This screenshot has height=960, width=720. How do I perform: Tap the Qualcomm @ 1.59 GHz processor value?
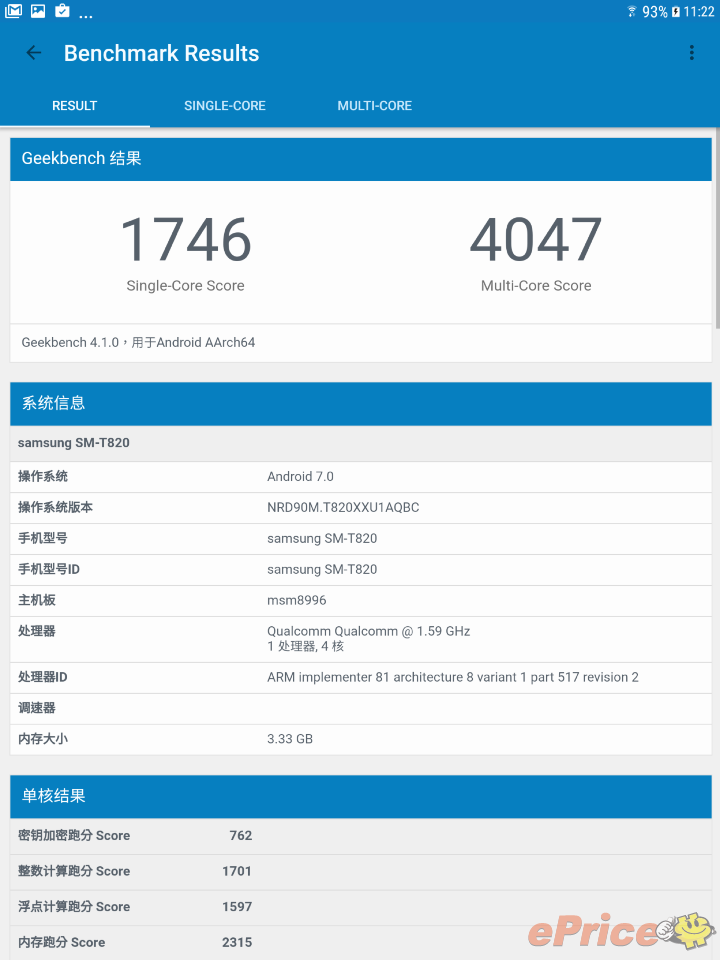[x=369, y=631]
